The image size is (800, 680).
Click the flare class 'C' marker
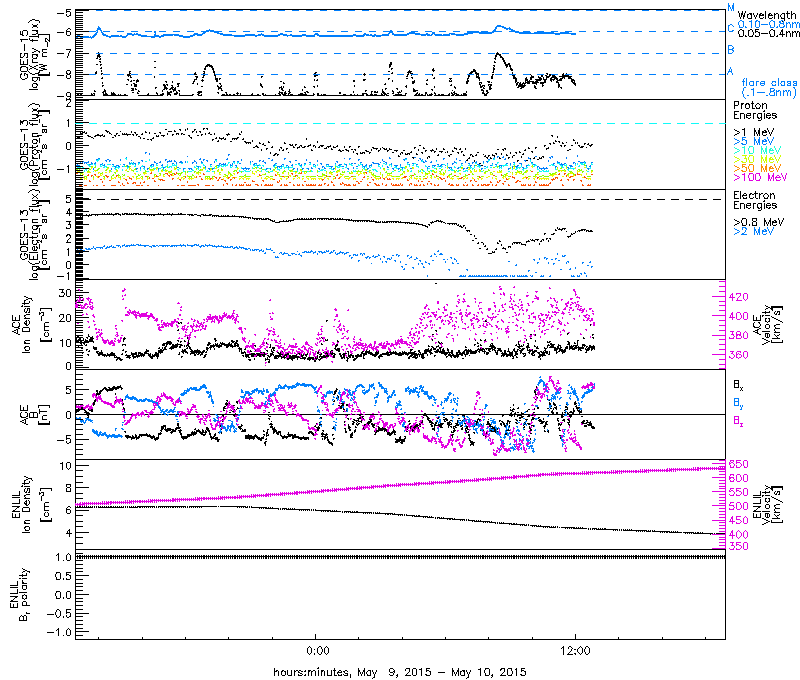pos(731,29)
